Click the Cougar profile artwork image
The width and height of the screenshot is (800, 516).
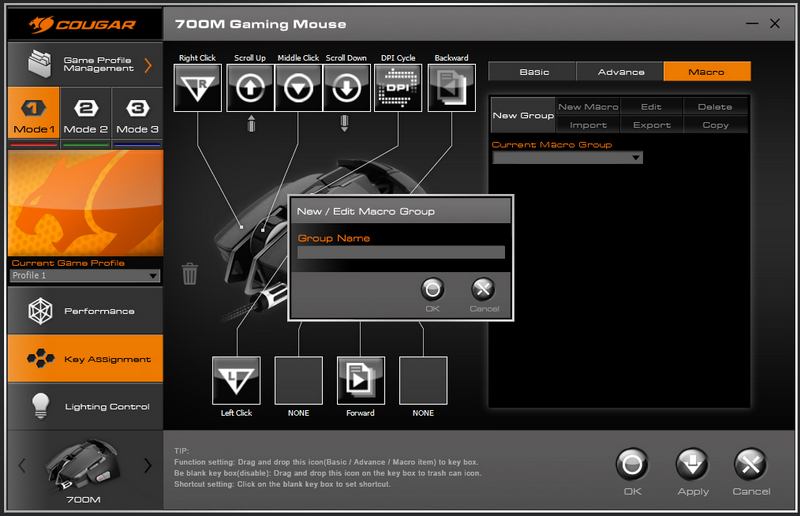(85, 203)
